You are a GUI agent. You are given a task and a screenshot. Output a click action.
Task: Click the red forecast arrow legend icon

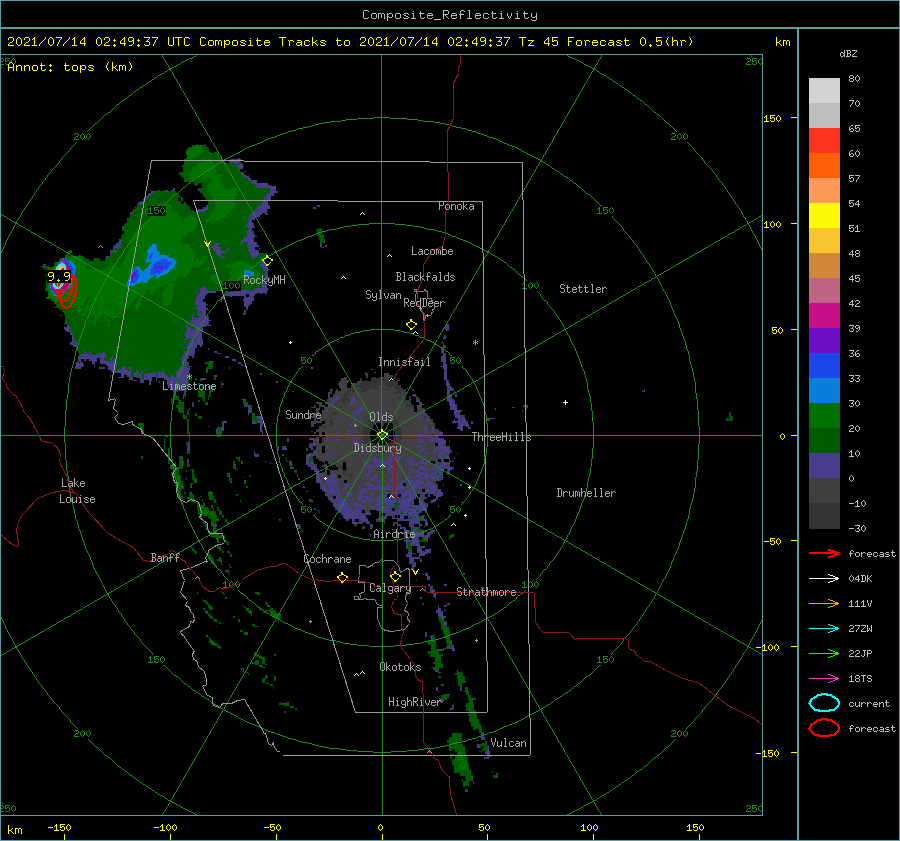tap(824, 553)
